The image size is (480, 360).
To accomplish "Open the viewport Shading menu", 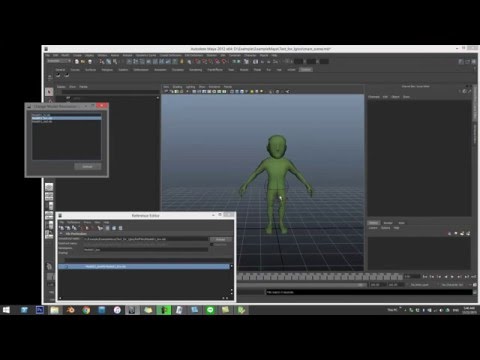I will [x=177, y=87].
